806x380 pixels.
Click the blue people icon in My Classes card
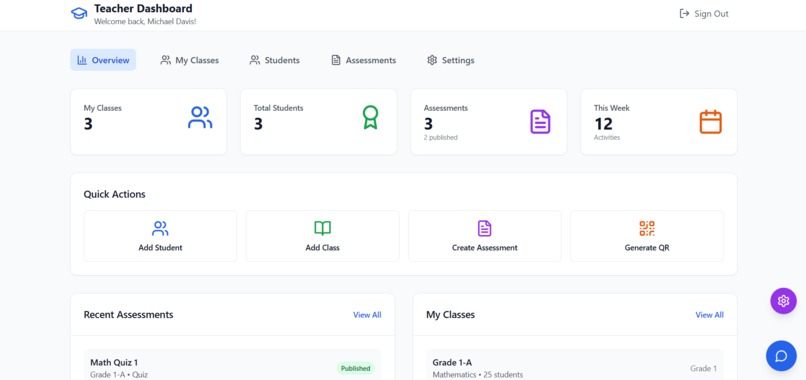(x=200, y=117)
